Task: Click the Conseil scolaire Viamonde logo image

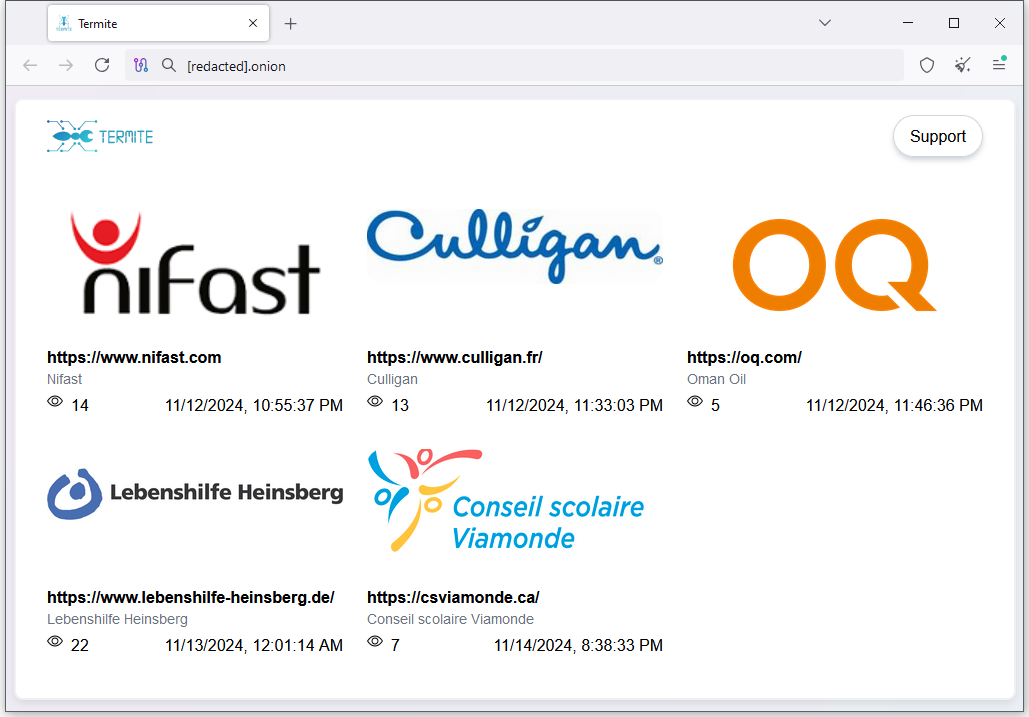Action: (x=506, y=501)
